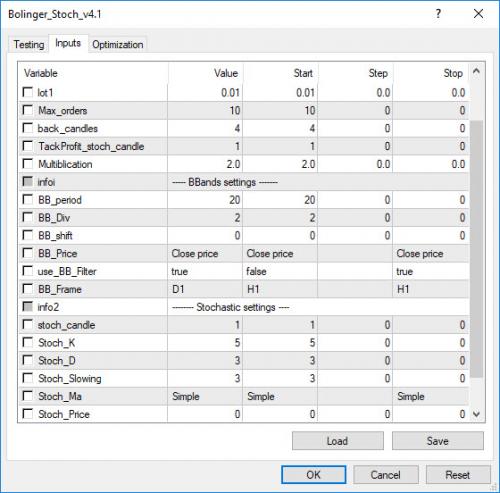The width and height of the screenshot is (500, 493).
Task: Click the Multiblication value field 2.0
Action: coord(205,164)
